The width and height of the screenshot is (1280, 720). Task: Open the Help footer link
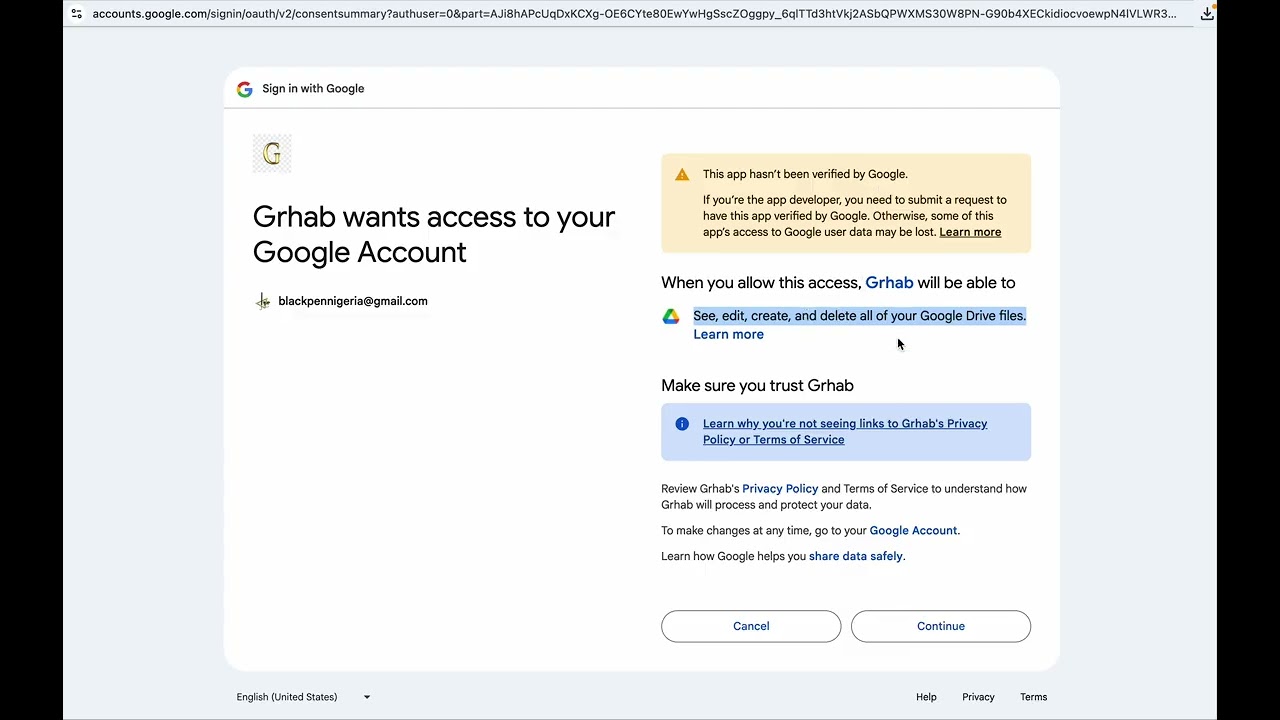pos(926,697)
